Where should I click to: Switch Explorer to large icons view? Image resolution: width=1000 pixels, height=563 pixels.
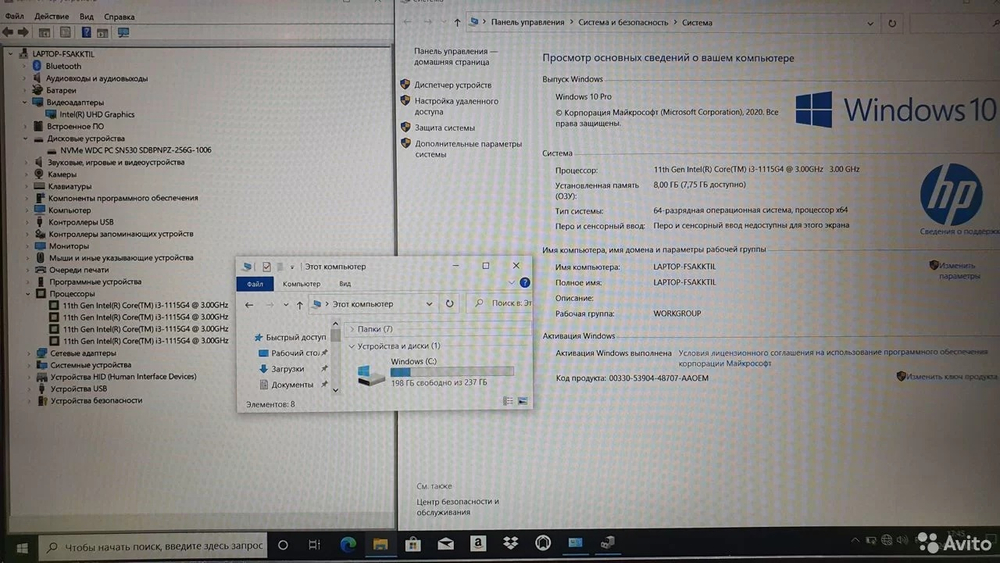click(522, 401)
